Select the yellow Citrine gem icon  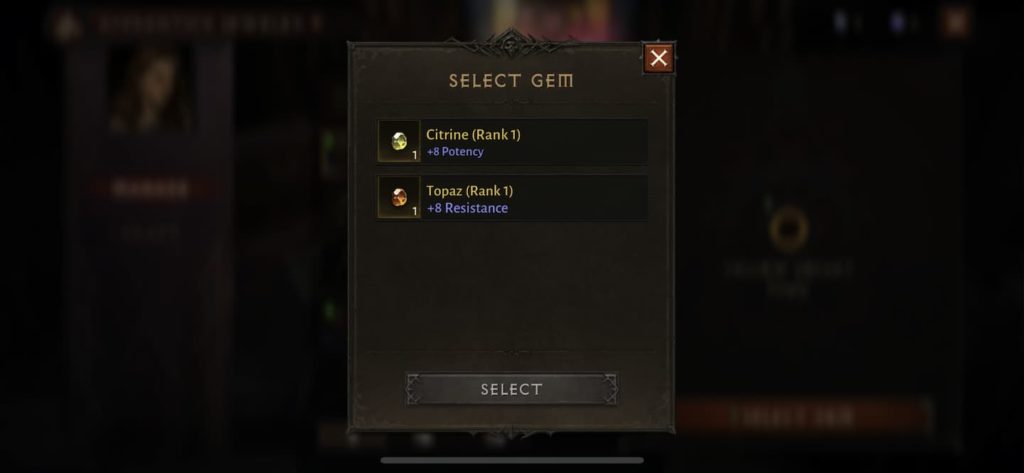[398, 141]
